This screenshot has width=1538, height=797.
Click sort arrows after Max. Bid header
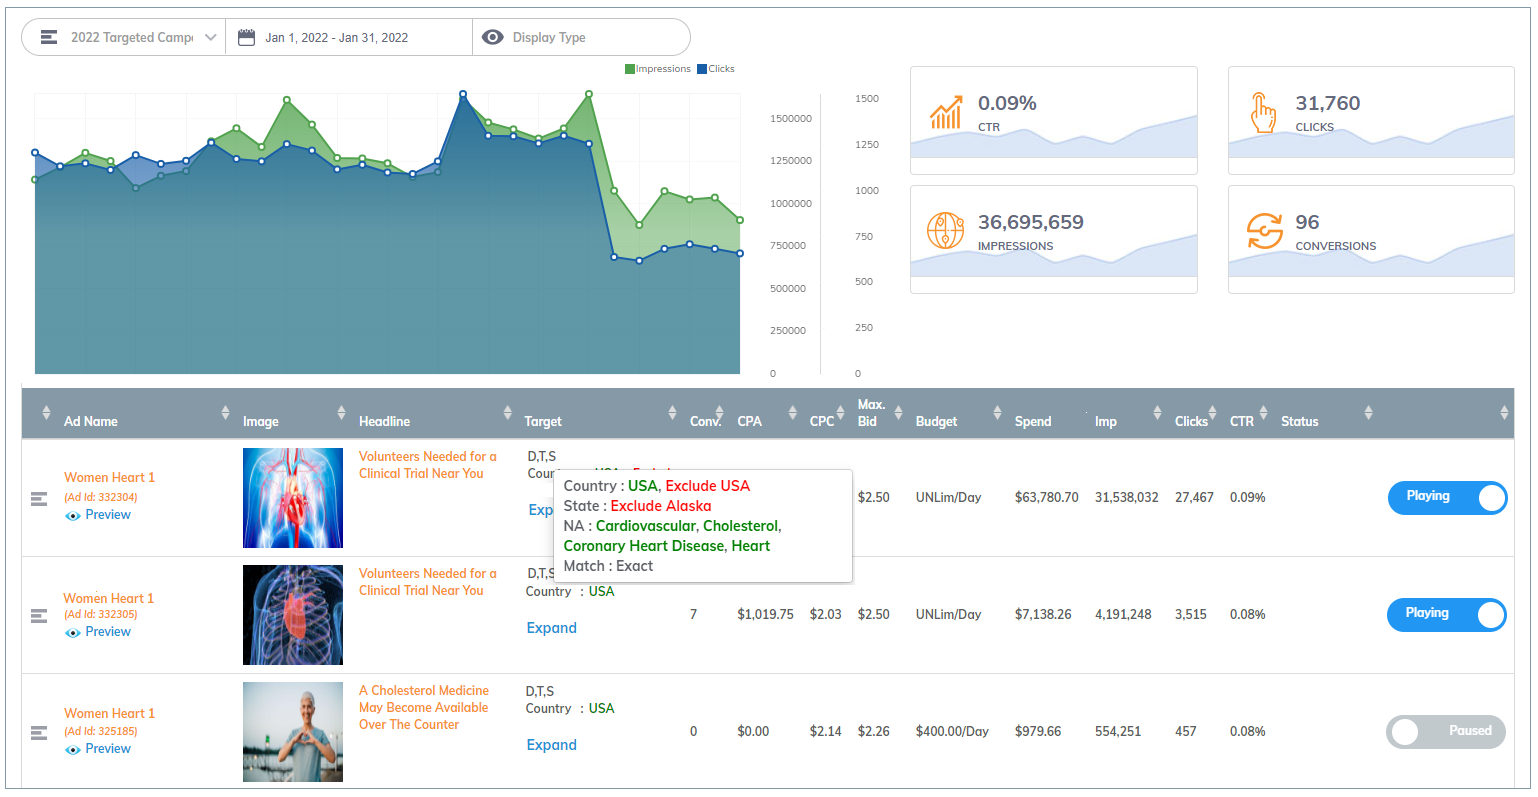[x=898, y=412]
